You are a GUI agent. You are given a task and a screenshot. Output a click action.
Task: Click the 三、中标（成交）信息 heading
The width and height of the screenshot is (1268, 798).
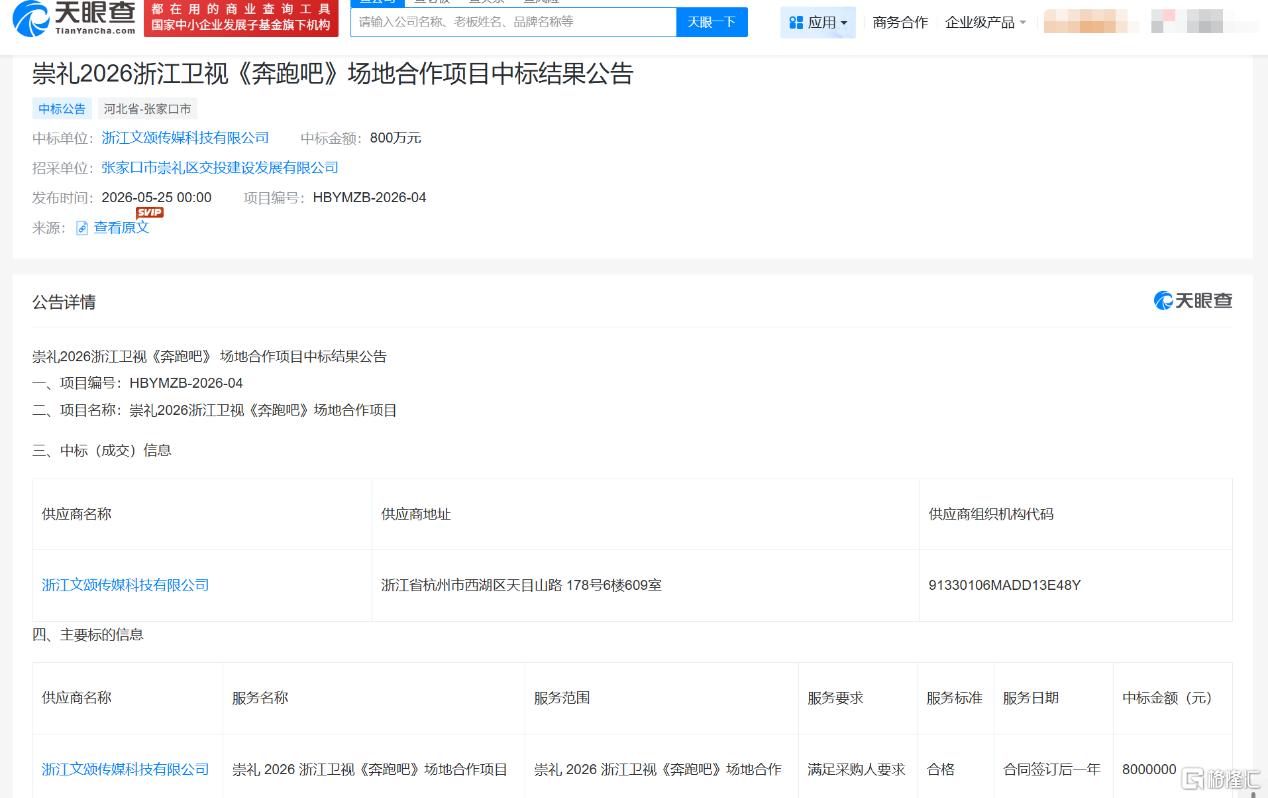click(x=102, y=450)
